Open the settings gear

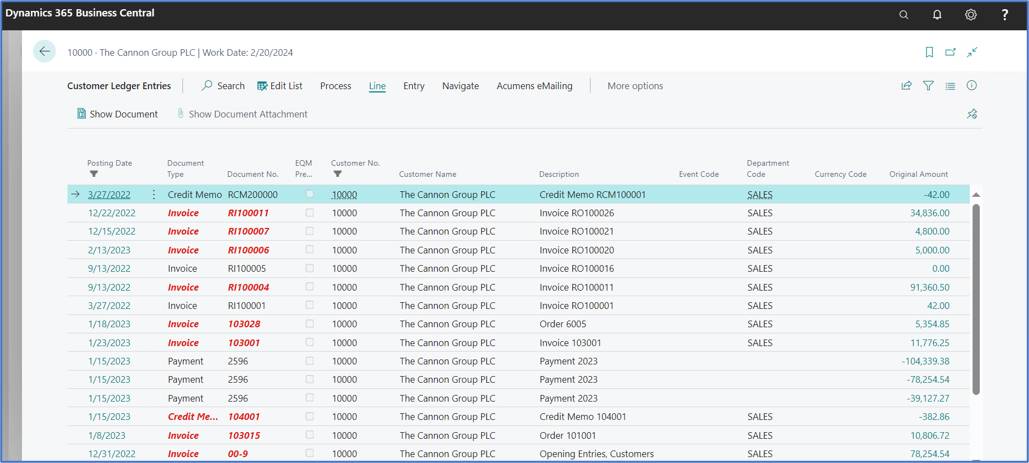[971, 14]
